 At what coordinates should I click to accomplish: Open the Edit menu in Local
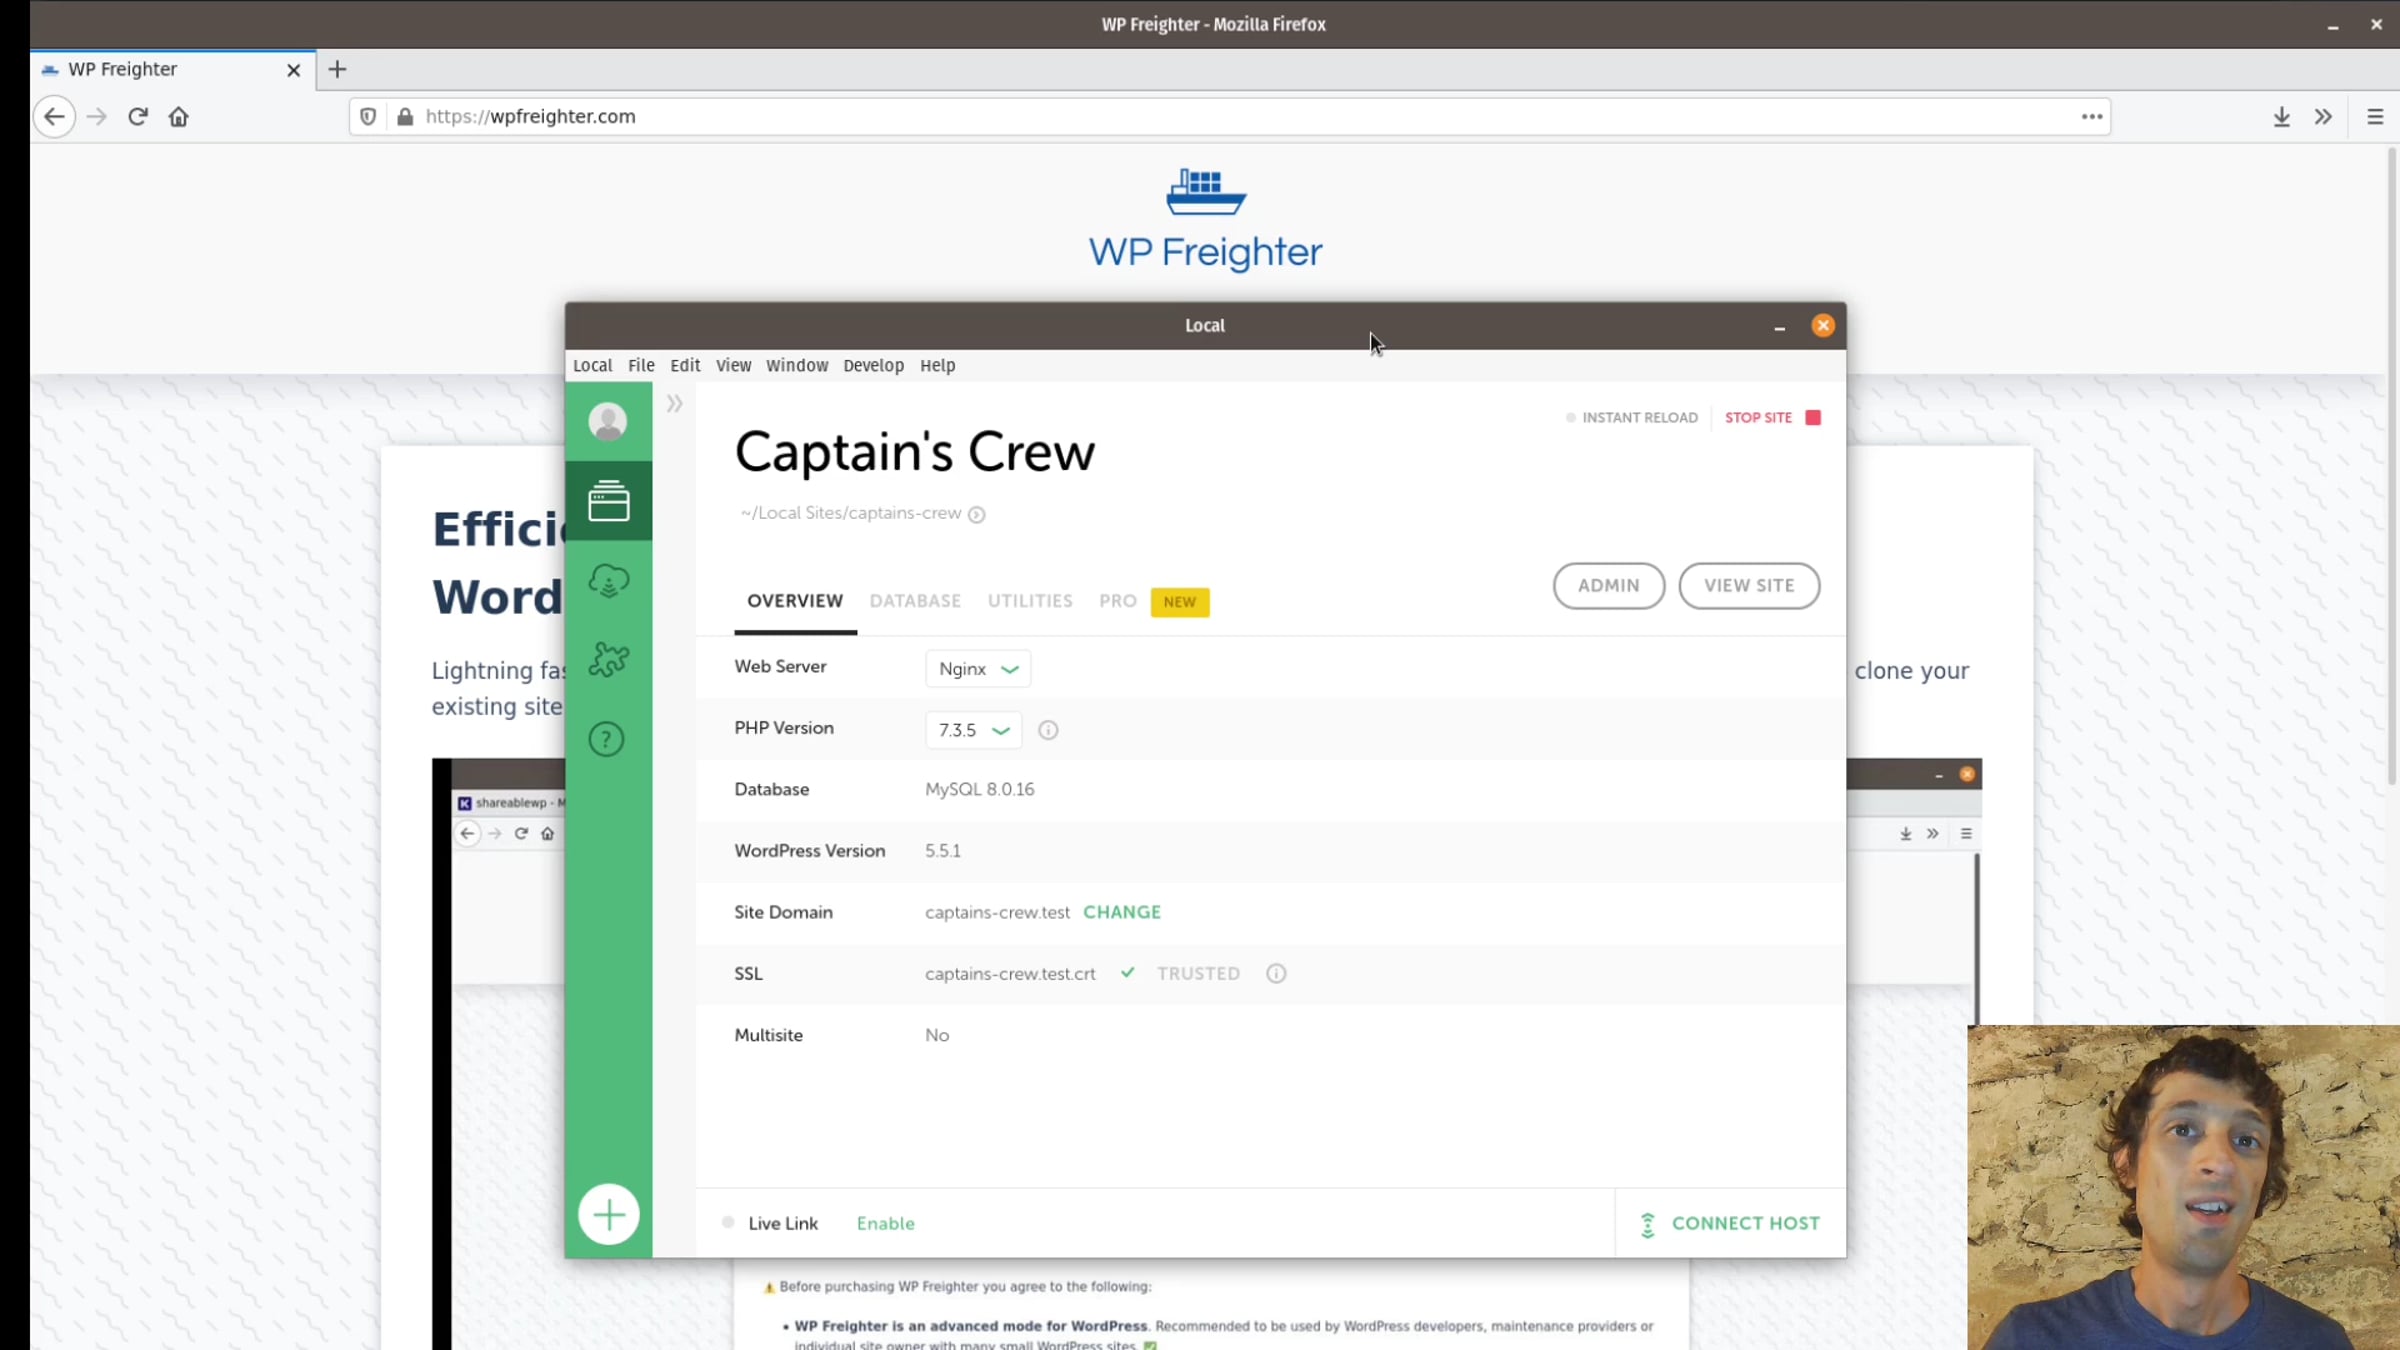[x=685, y=365]
